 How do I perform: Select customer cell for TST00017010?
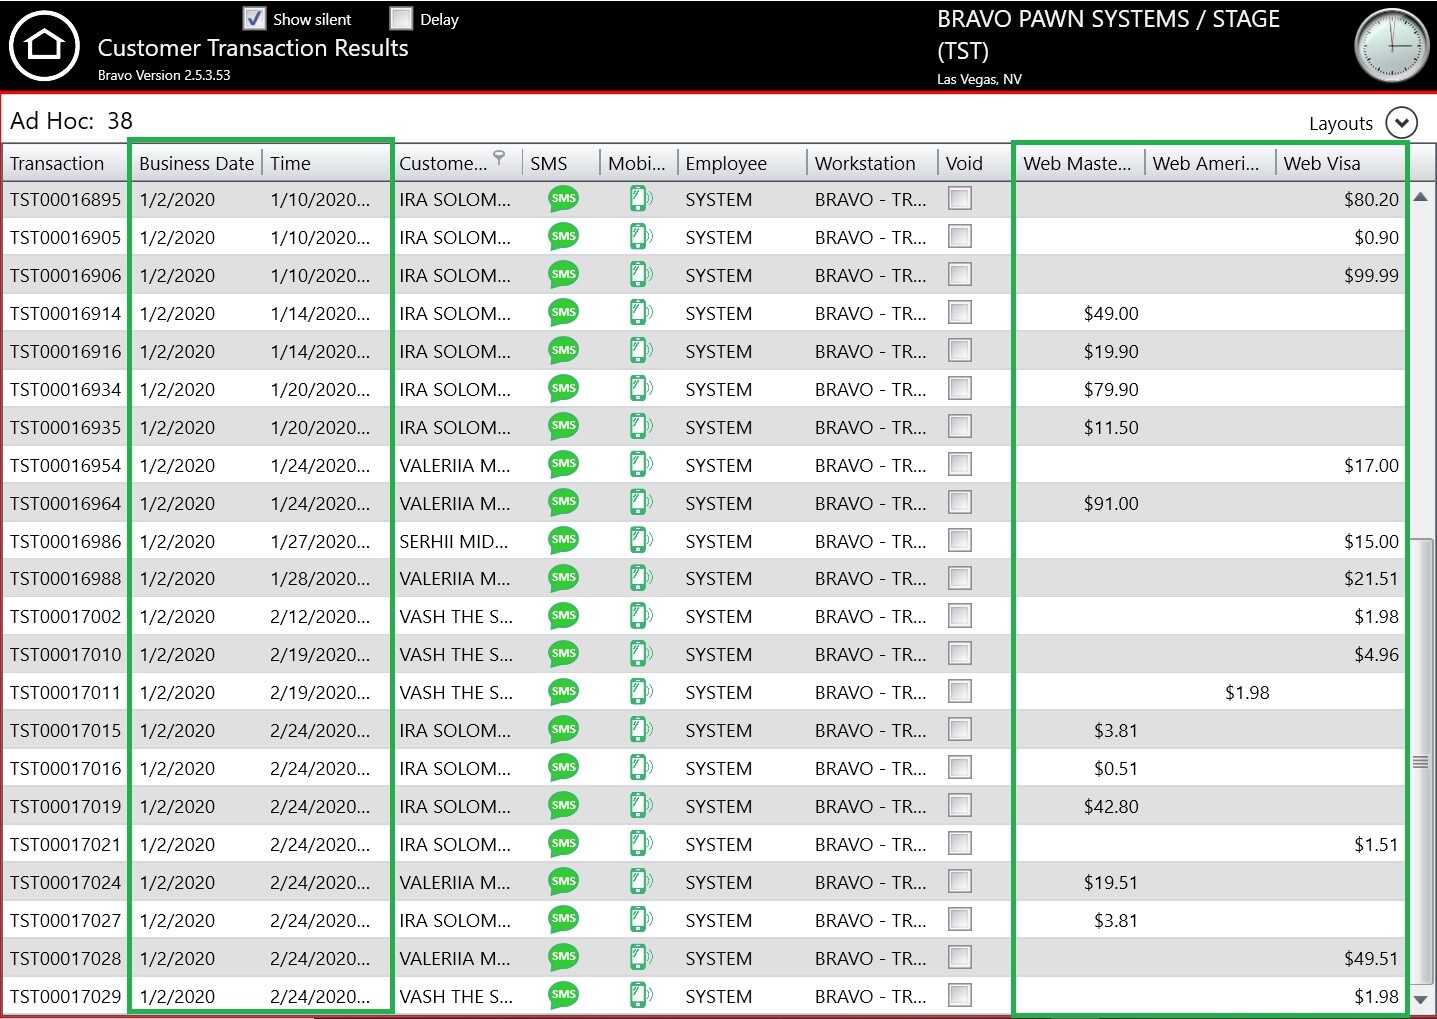[x=455, y=654]
